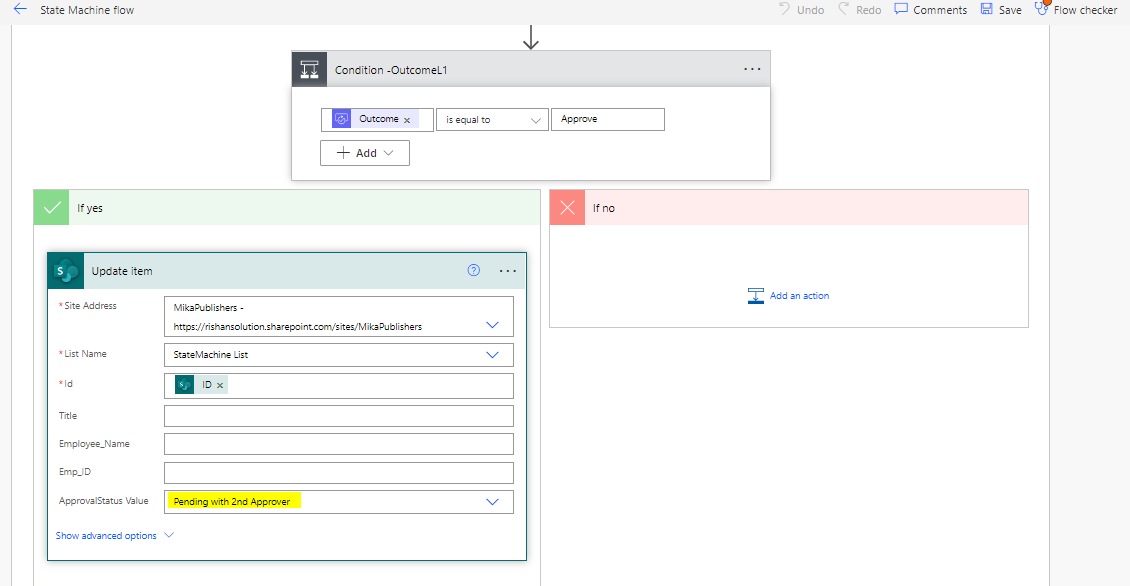1130x586 pixels.
Task: Click the If yes green checkmark header
Action: pyautogui.click(x=52, y=208)
